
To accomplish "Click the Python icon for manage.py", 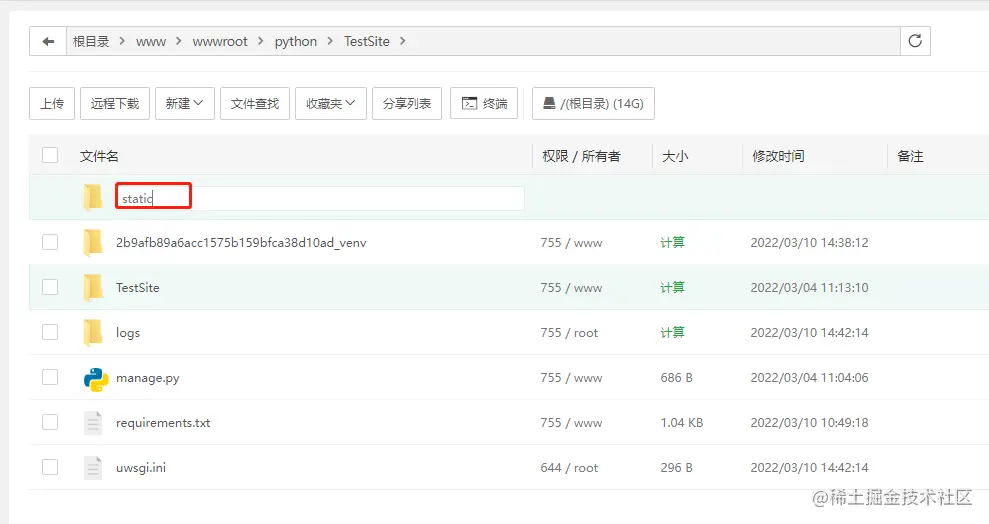I will coord(95,380).
